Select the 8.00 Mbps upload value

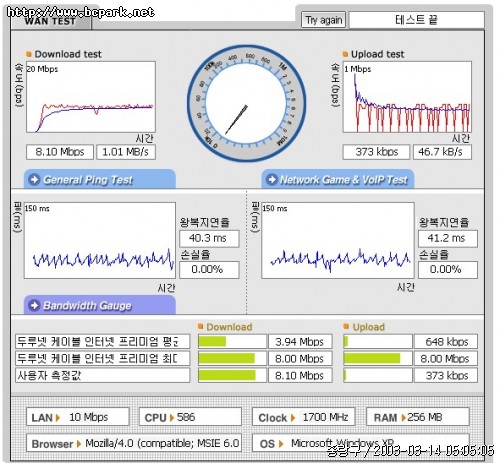click(446, 358)
